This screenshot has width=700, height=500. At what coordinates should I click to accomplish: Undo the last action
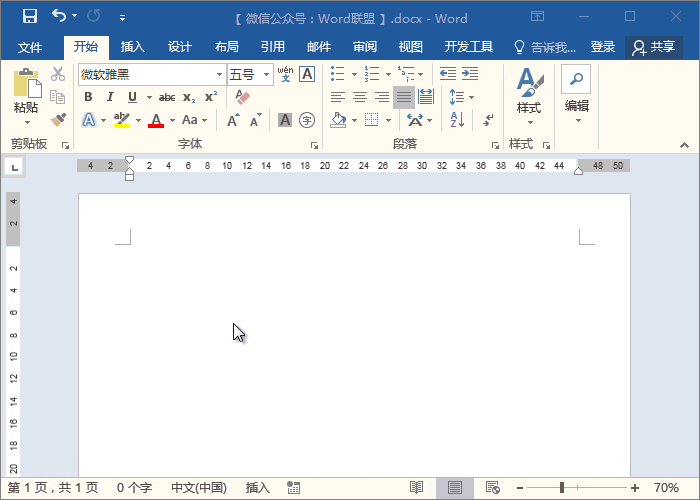click(x=58, y=16)
